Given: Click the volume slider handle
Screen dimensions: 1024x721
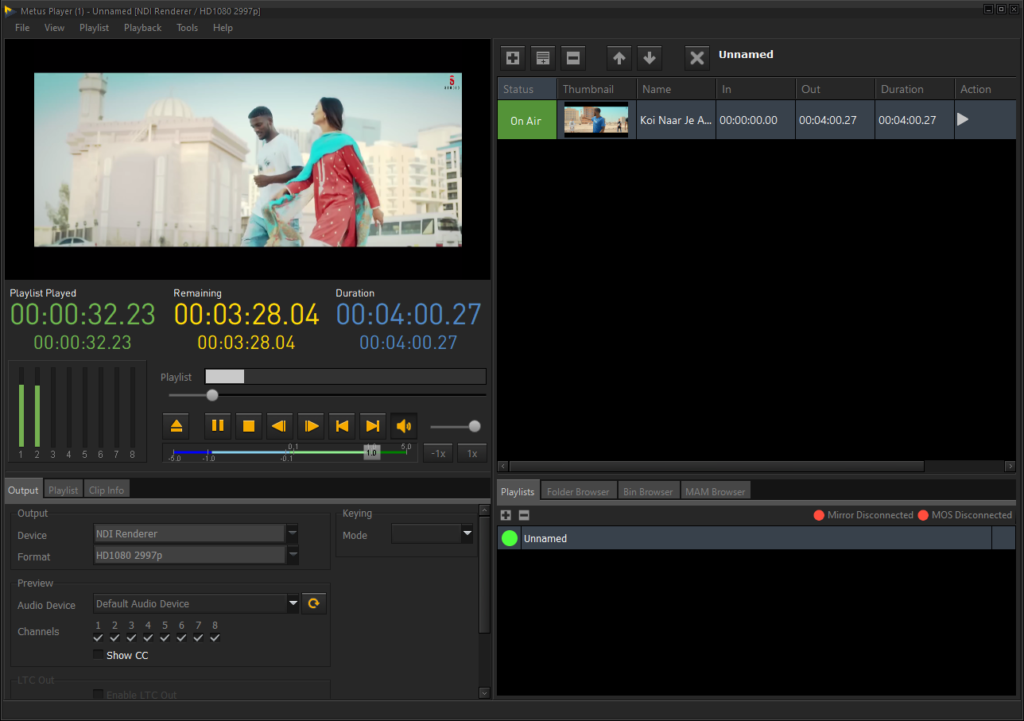Looking at the screenshot, I should [474, 426].
